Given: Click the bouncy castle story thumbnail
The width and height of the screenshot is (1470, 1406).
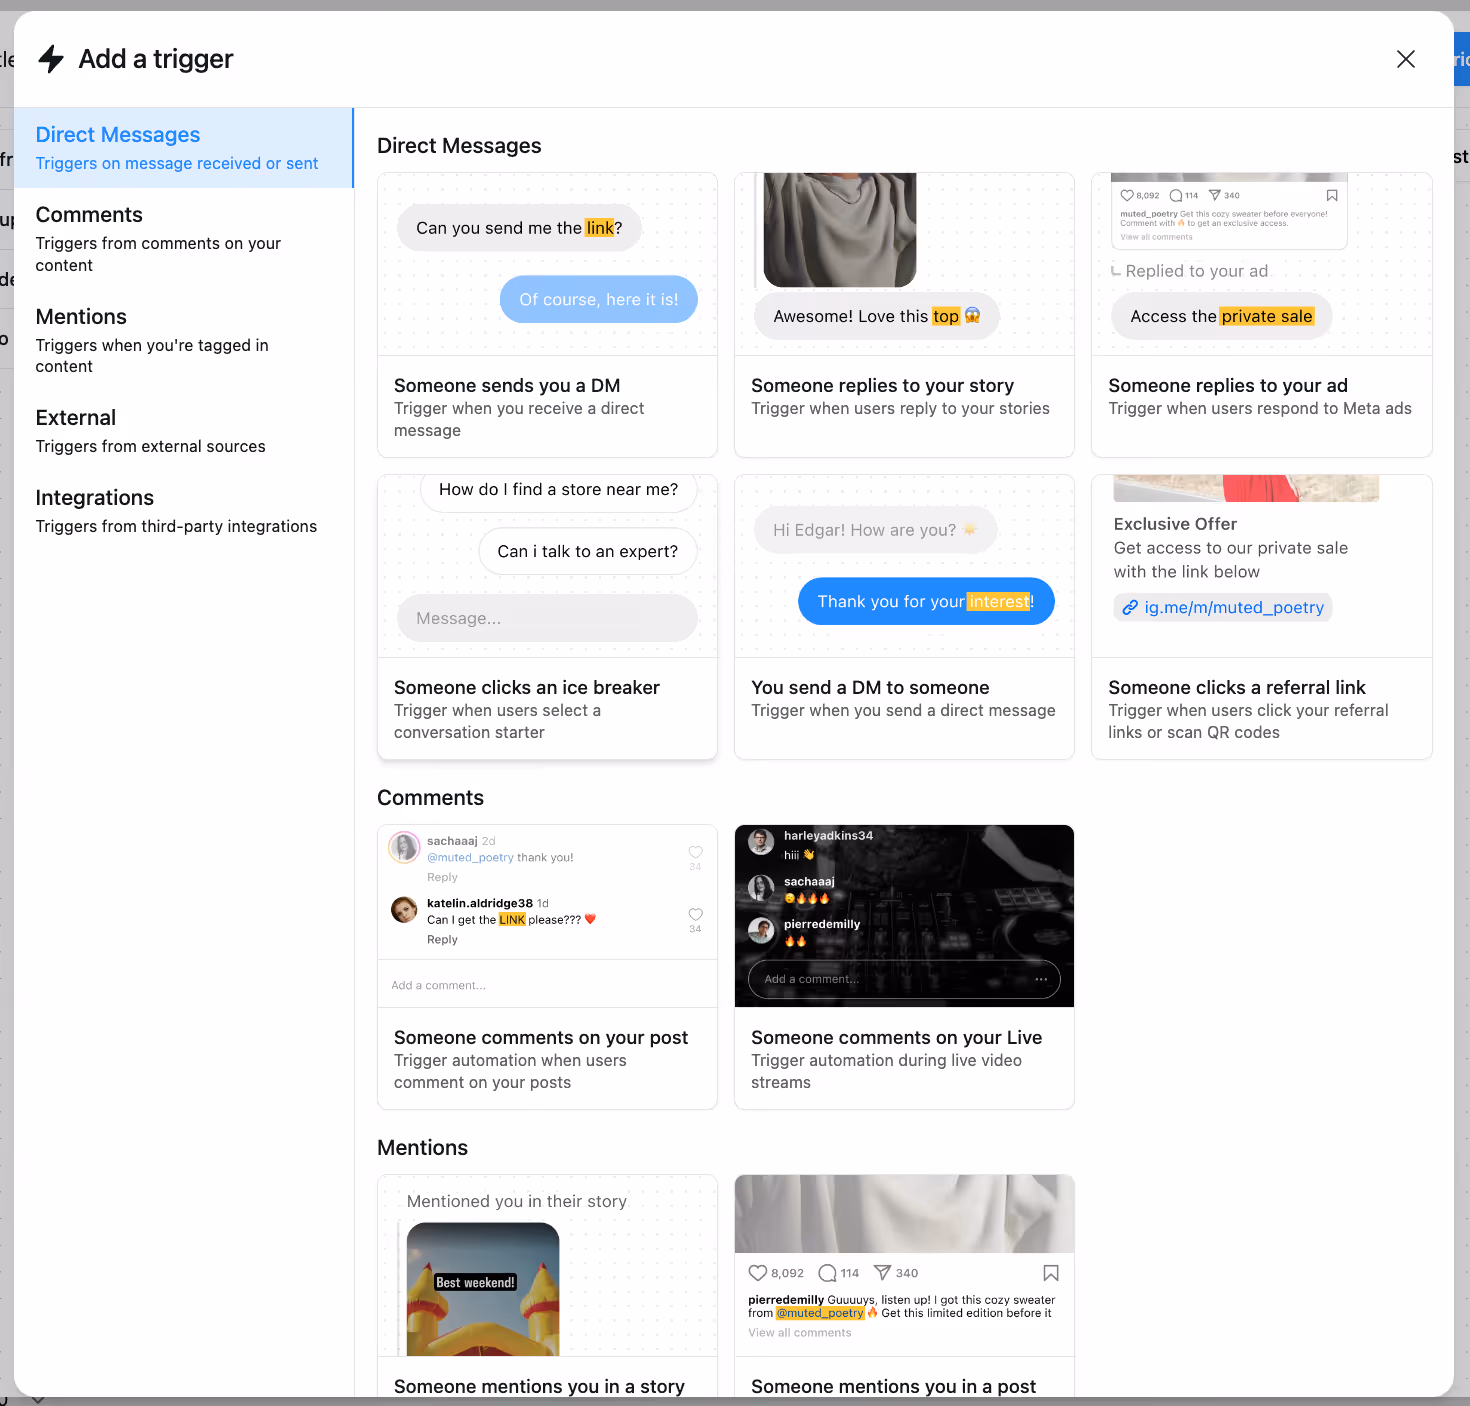Looking at the screenshot, I should [x=483, y=1289].
